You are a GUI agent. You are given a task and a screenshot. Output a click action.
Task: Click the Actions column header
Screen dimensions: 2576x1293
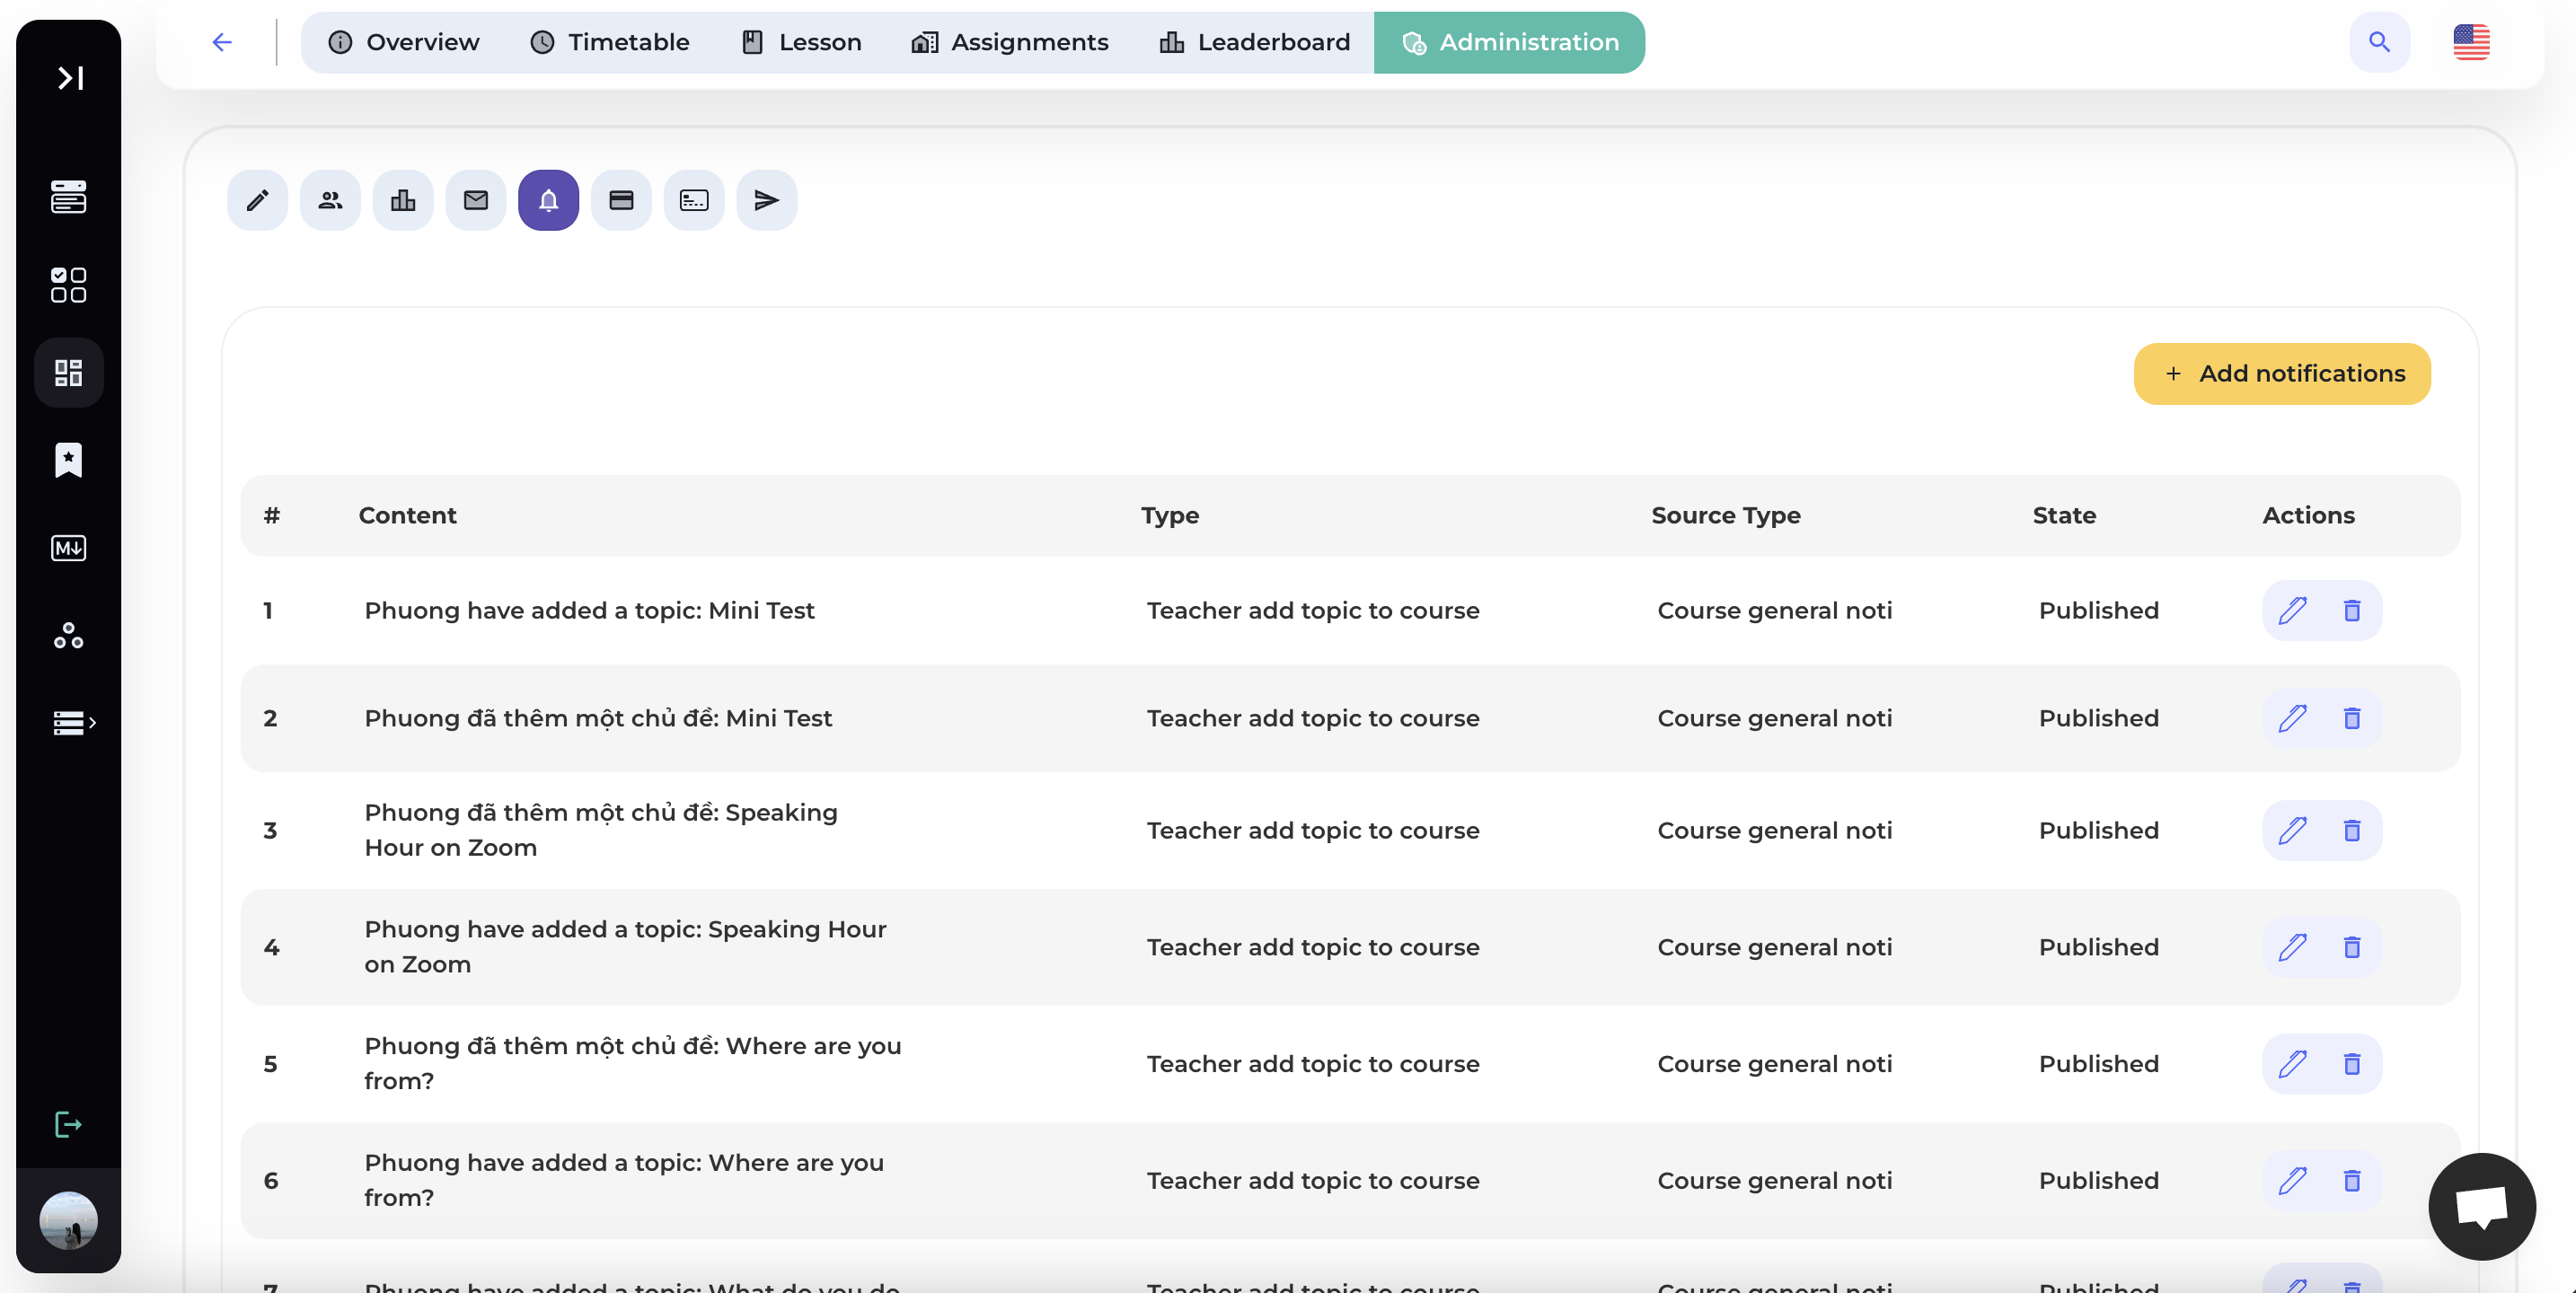click(x=2308, y=515)
